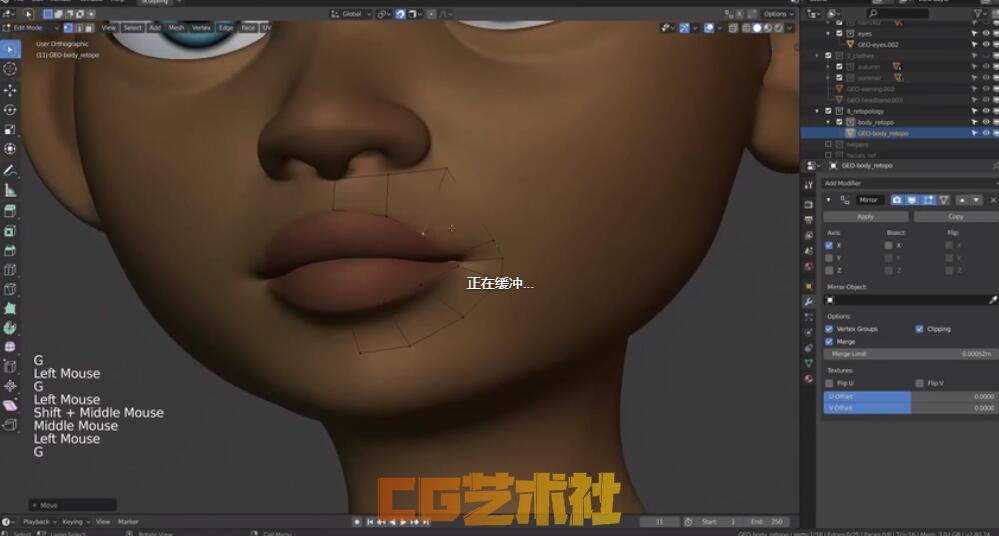This screenshot has width=999, height=536.
Task: Open the Face menu
Action: [248, 27]
